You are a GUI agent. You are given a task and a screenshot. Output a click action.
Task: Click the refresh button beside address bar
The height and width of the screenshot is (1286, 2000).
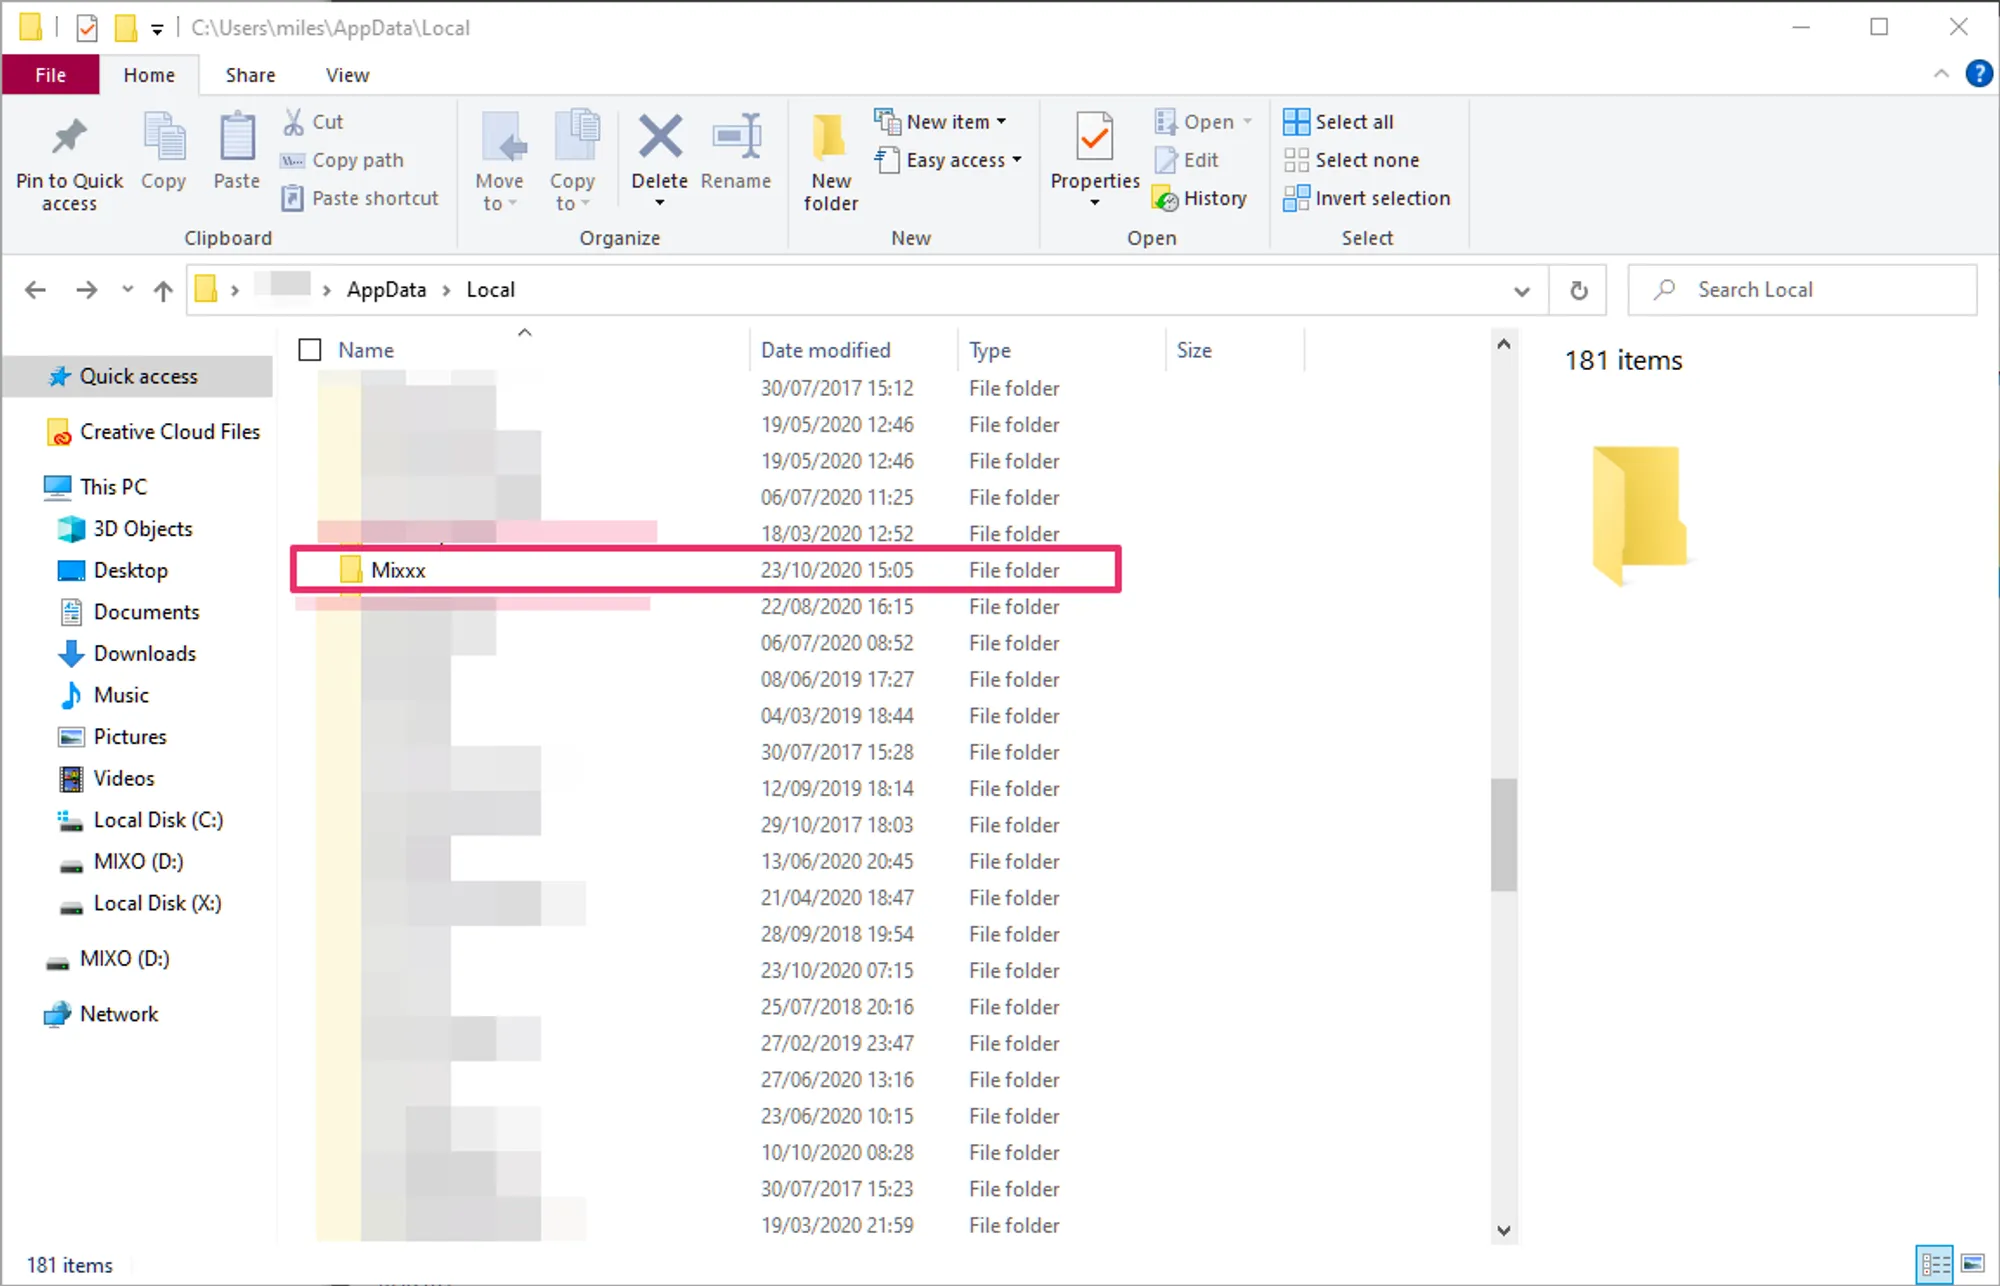[x=1578, y=290]
